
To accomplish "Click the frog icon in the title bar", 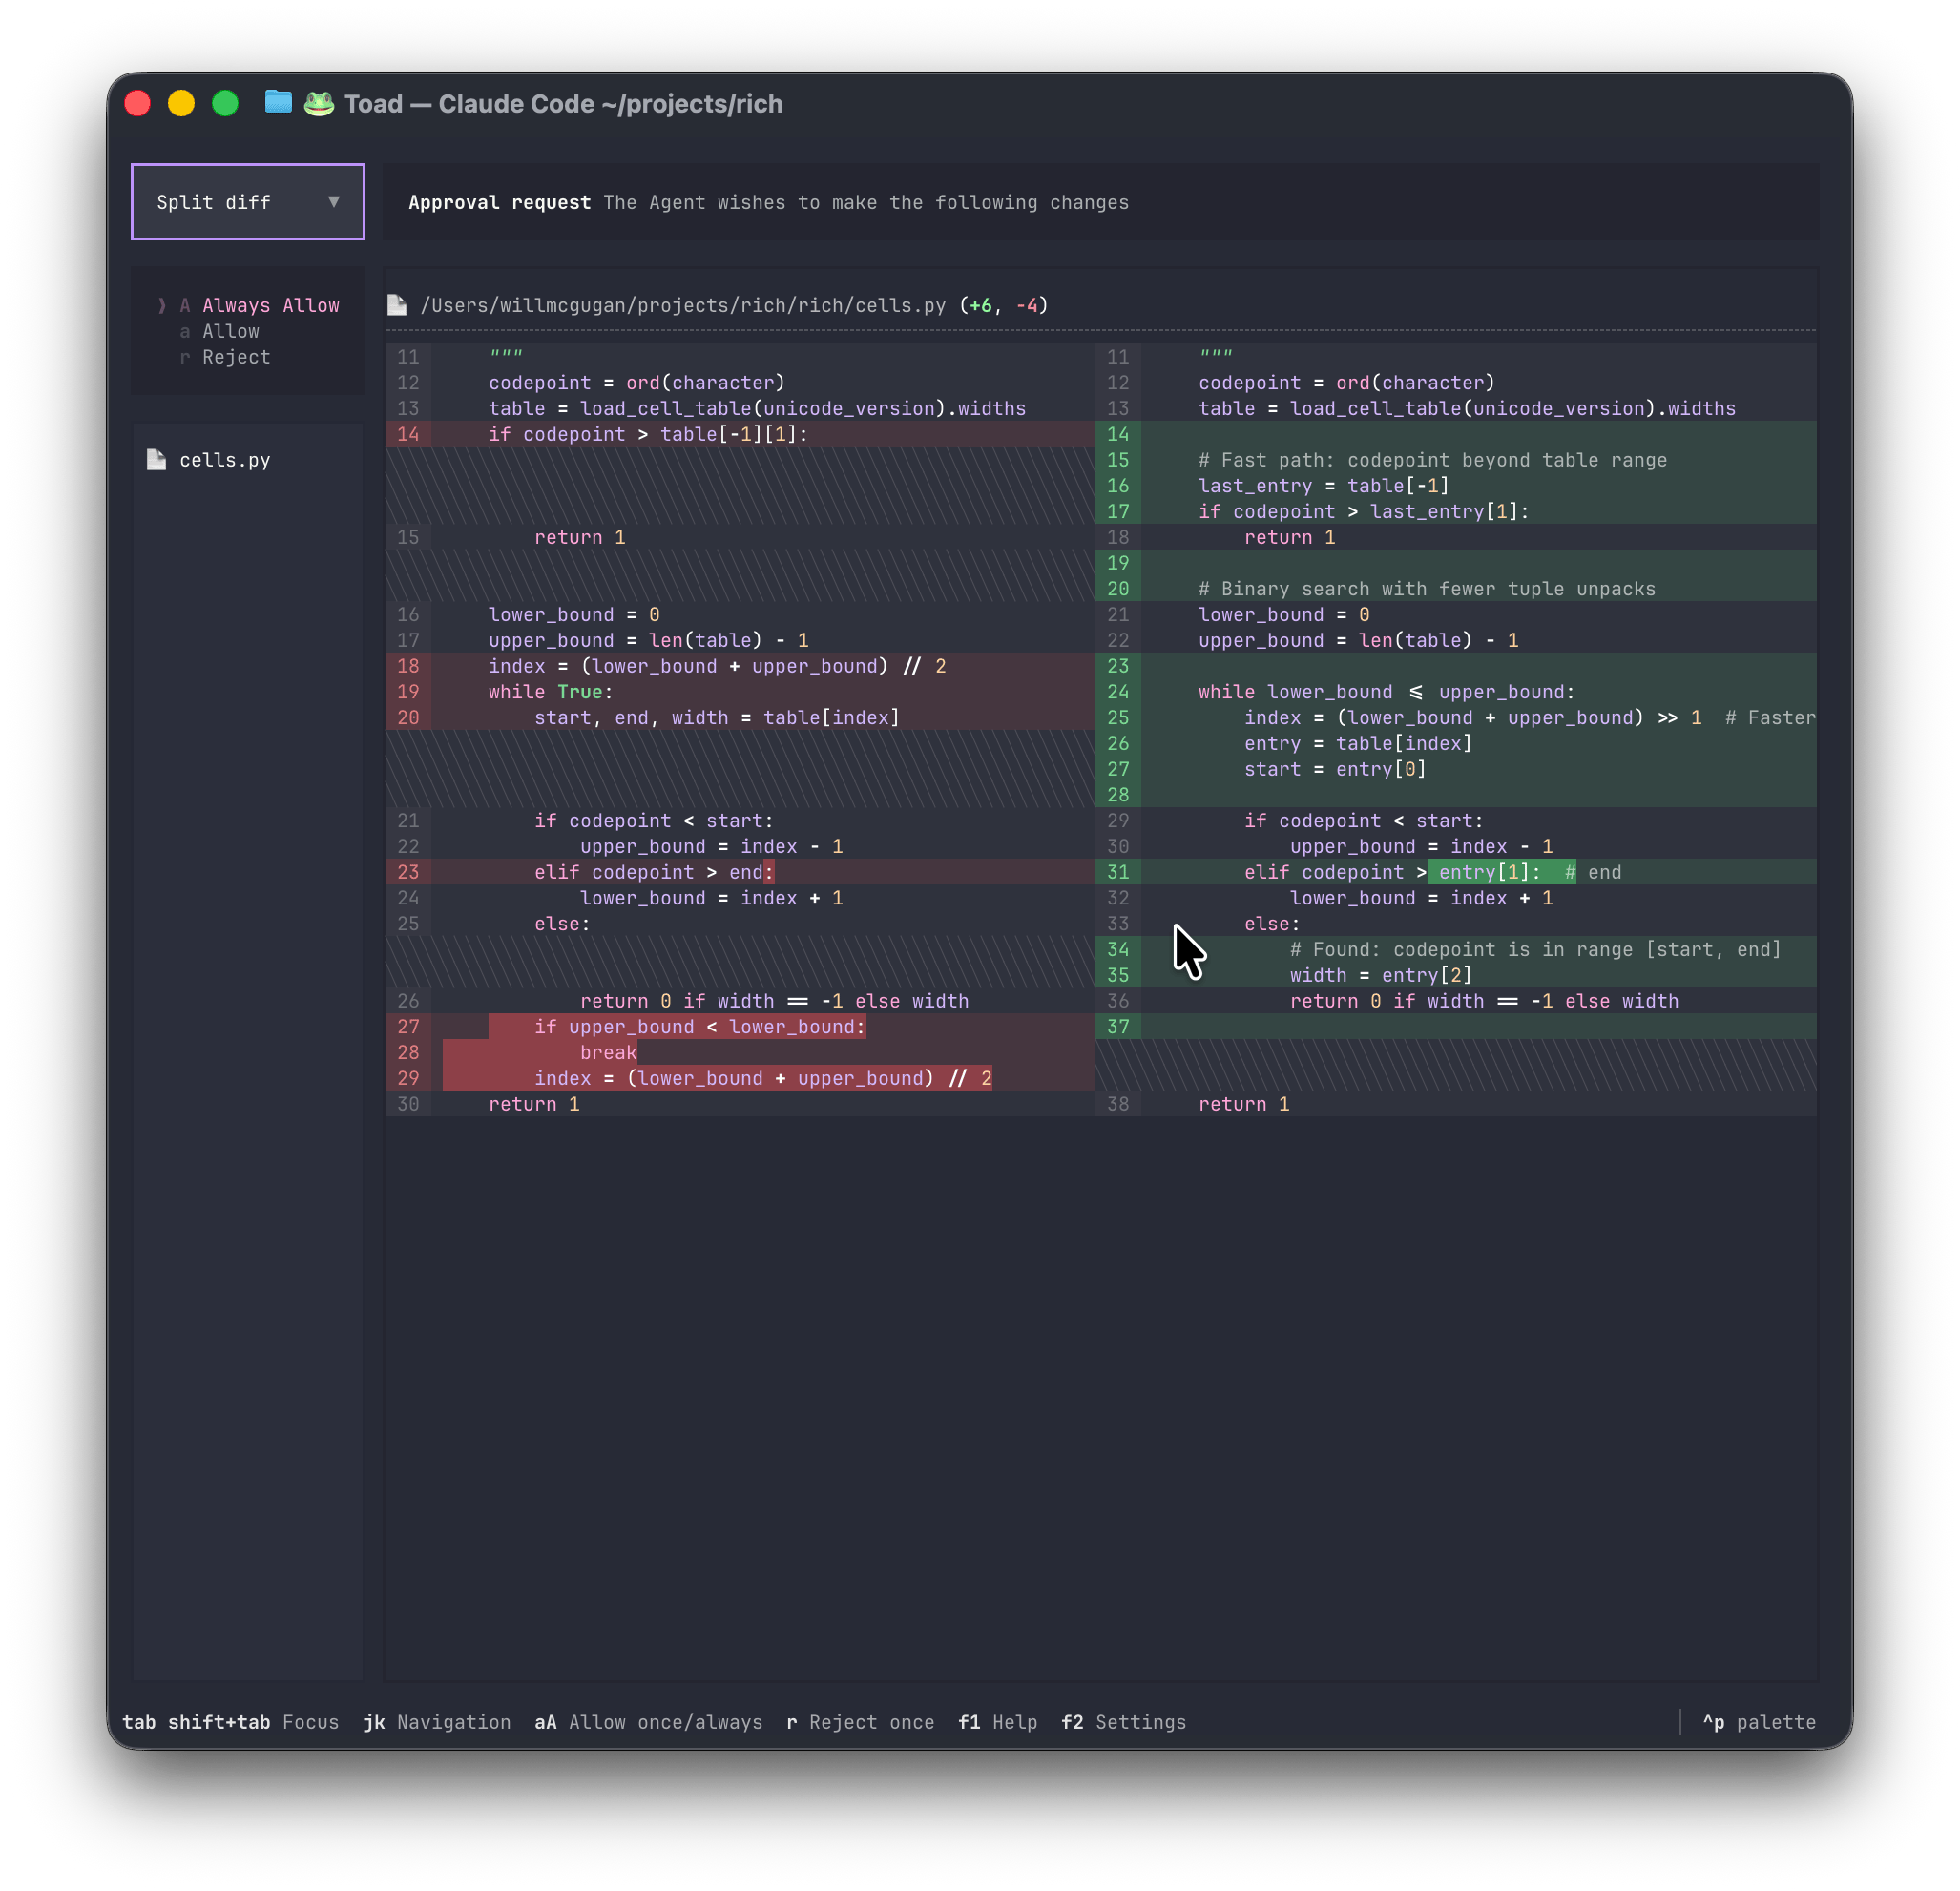I will click(x=318, y=102).
